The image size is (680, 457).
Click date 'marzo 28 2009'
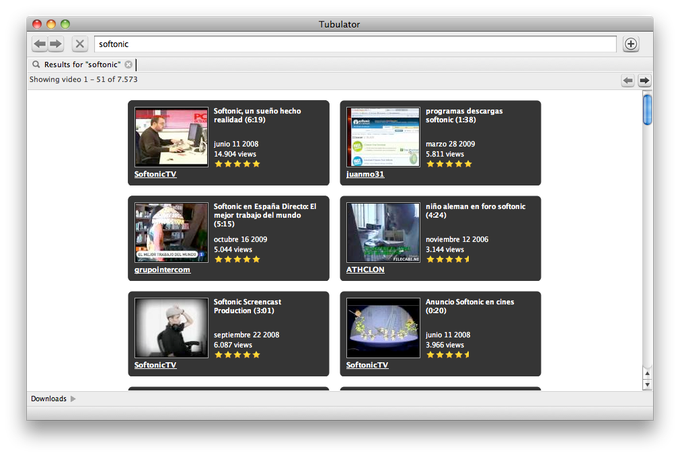450,144
